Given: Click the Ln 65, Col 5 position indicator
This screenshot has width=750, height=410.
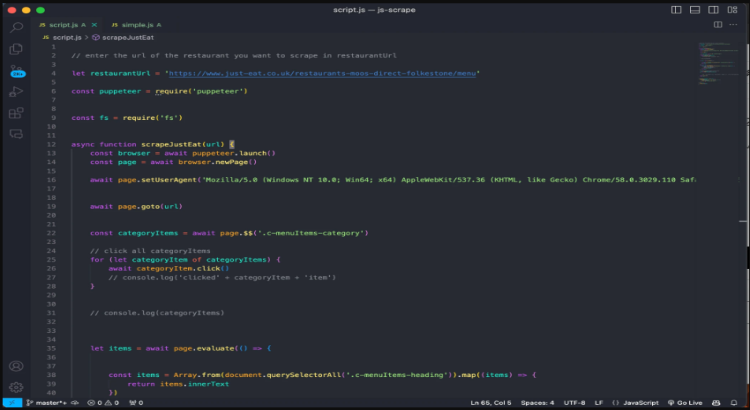Looking at the screenshot, I should (490, 403).
